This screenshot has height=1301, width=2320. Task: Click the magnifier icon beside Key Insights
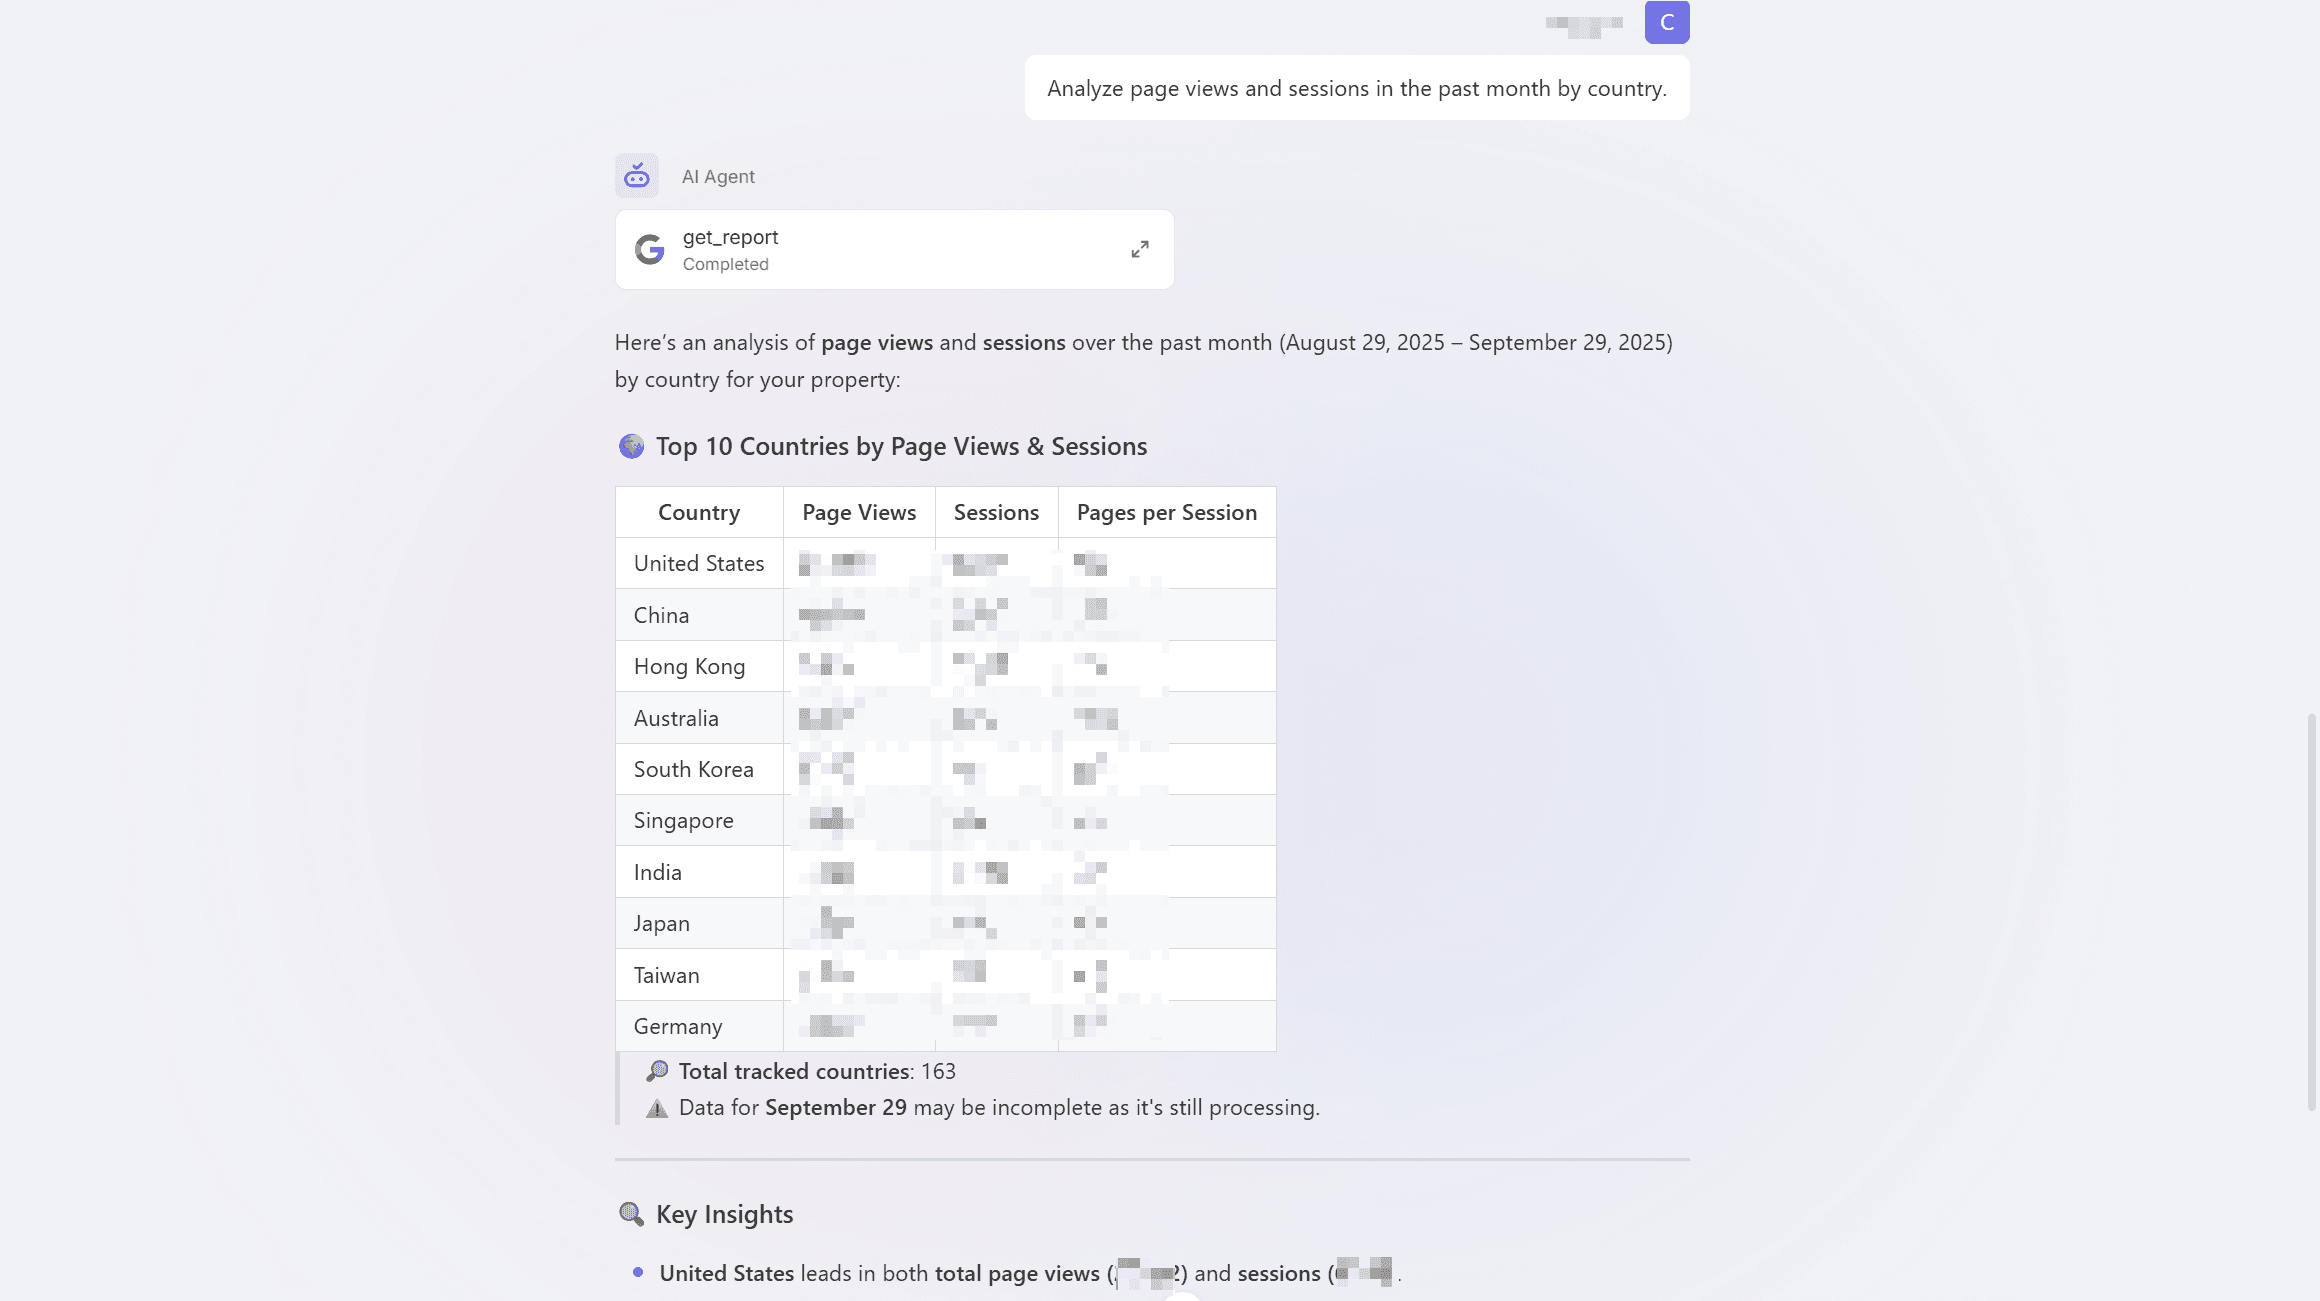tap(630, 1214)
